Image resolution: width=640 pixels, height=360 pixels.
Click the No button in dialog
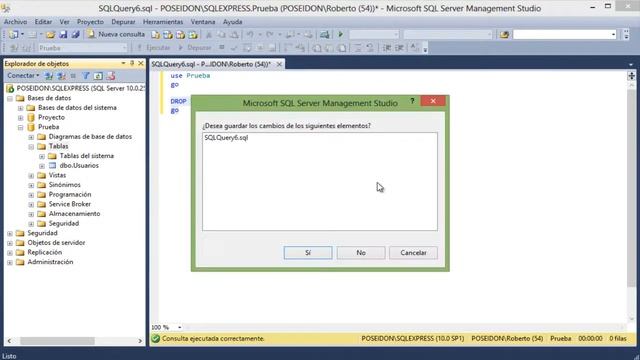pyautogui.click(x=361, y=253)
